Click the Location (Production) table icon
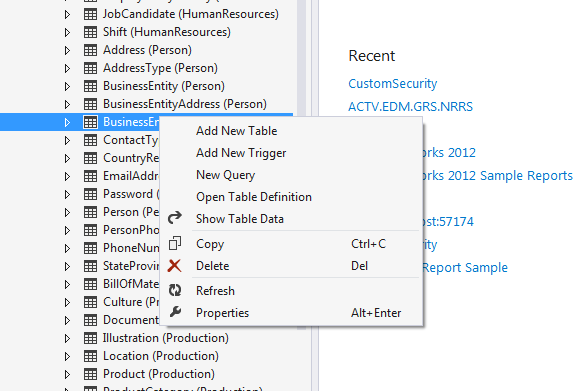Image resolution: width=581 pixels, height=391 pixels. 90,356
